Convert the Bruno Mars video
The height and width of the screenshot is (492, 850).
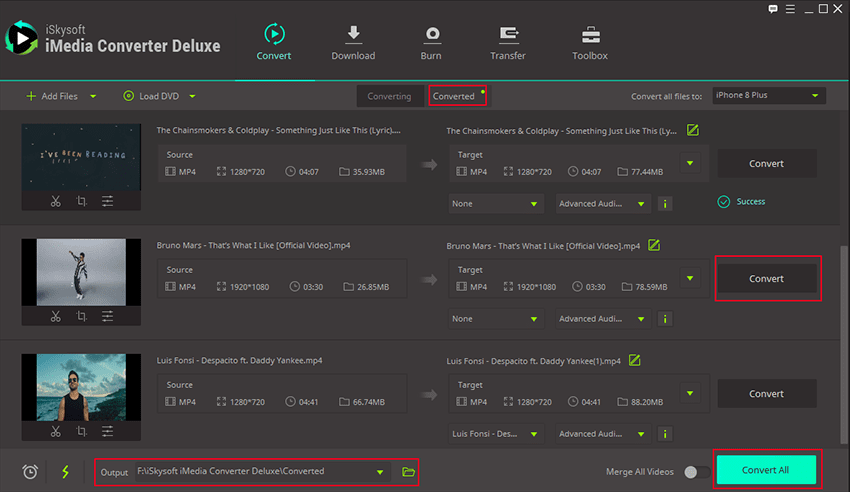[x=767, y=279]
